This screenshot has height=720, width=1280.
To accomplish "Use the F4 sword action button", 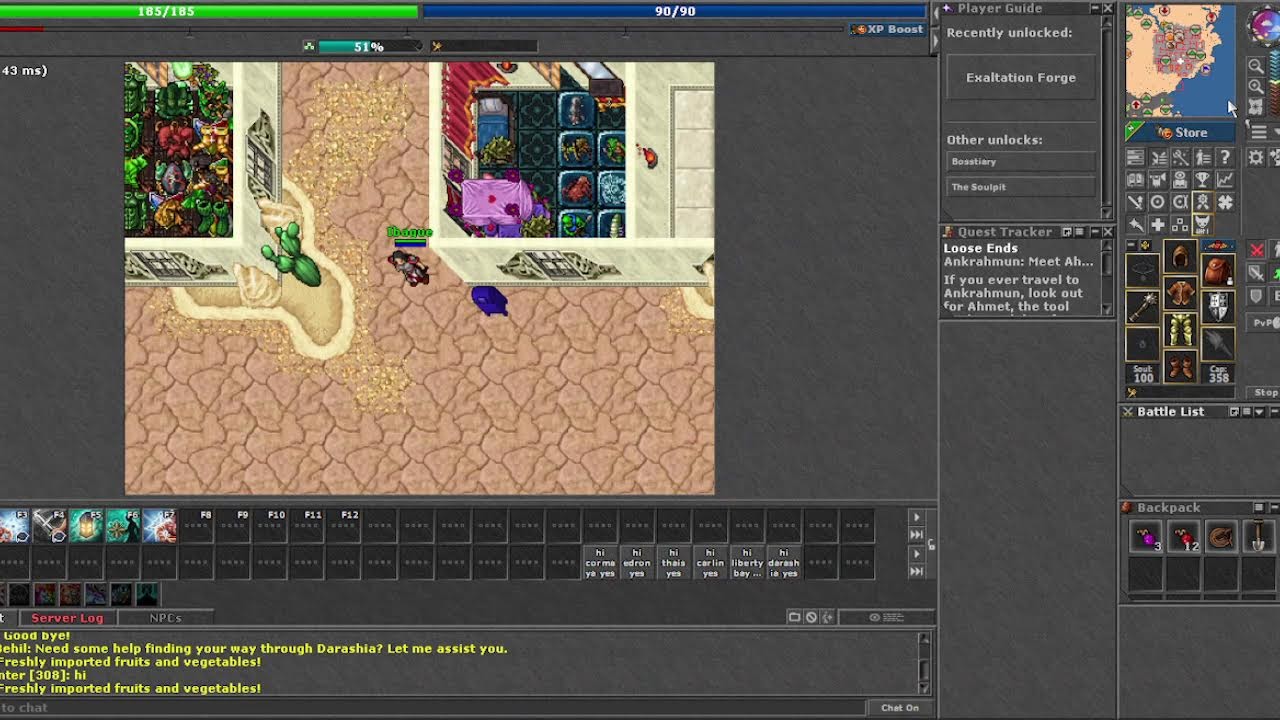I will (50, 526).
